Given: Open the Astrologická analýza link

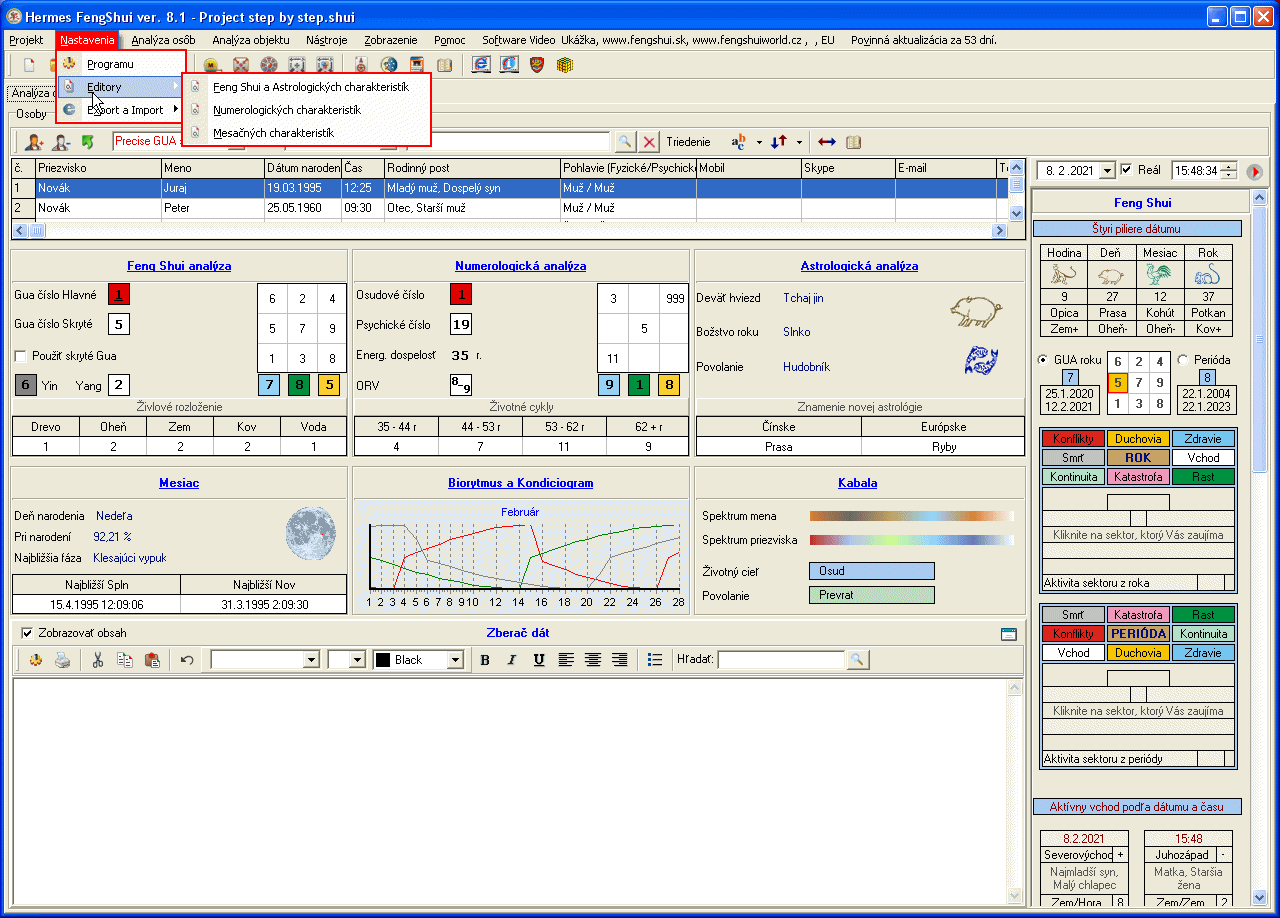Looking at the screenshot, I should pos(859,266).
